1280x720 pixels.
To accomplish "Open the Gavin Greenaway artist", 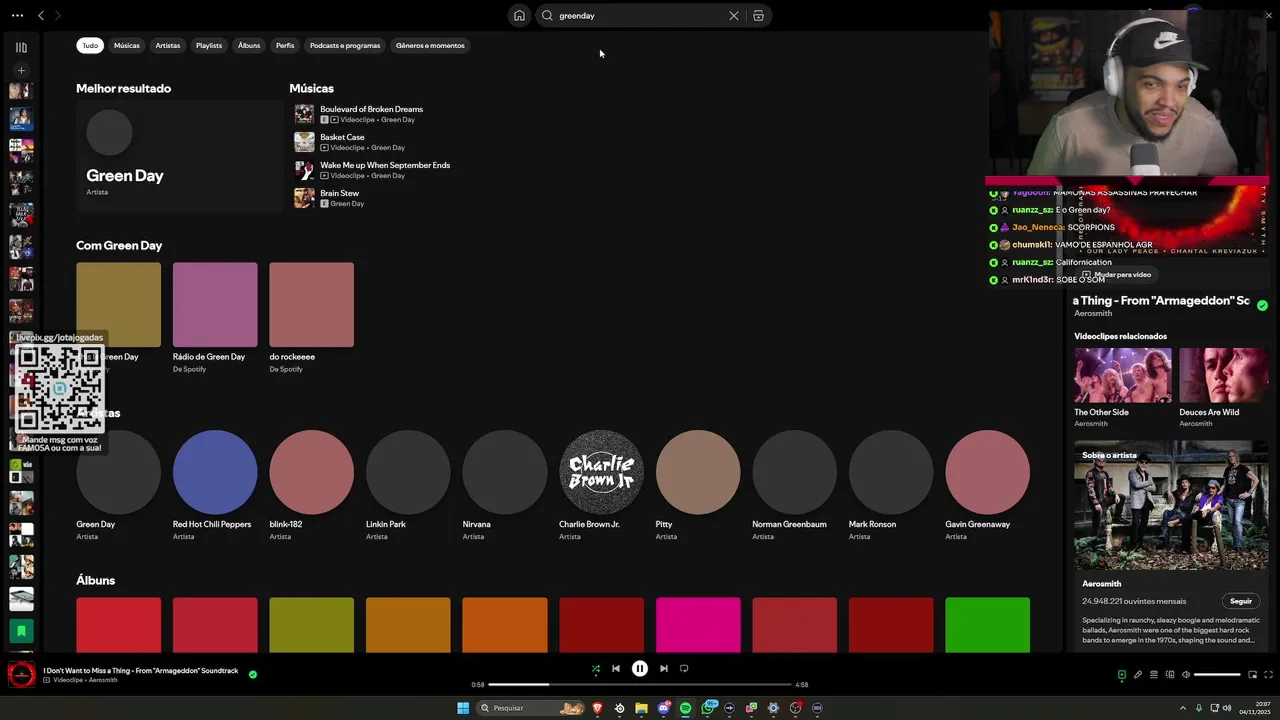I will pyautogui.click(x=987, y=485).
